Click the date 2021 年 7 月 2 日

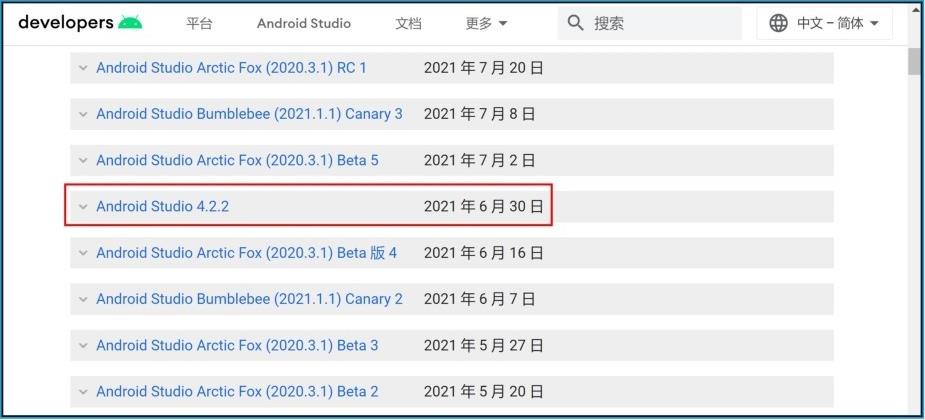point(480,160)
